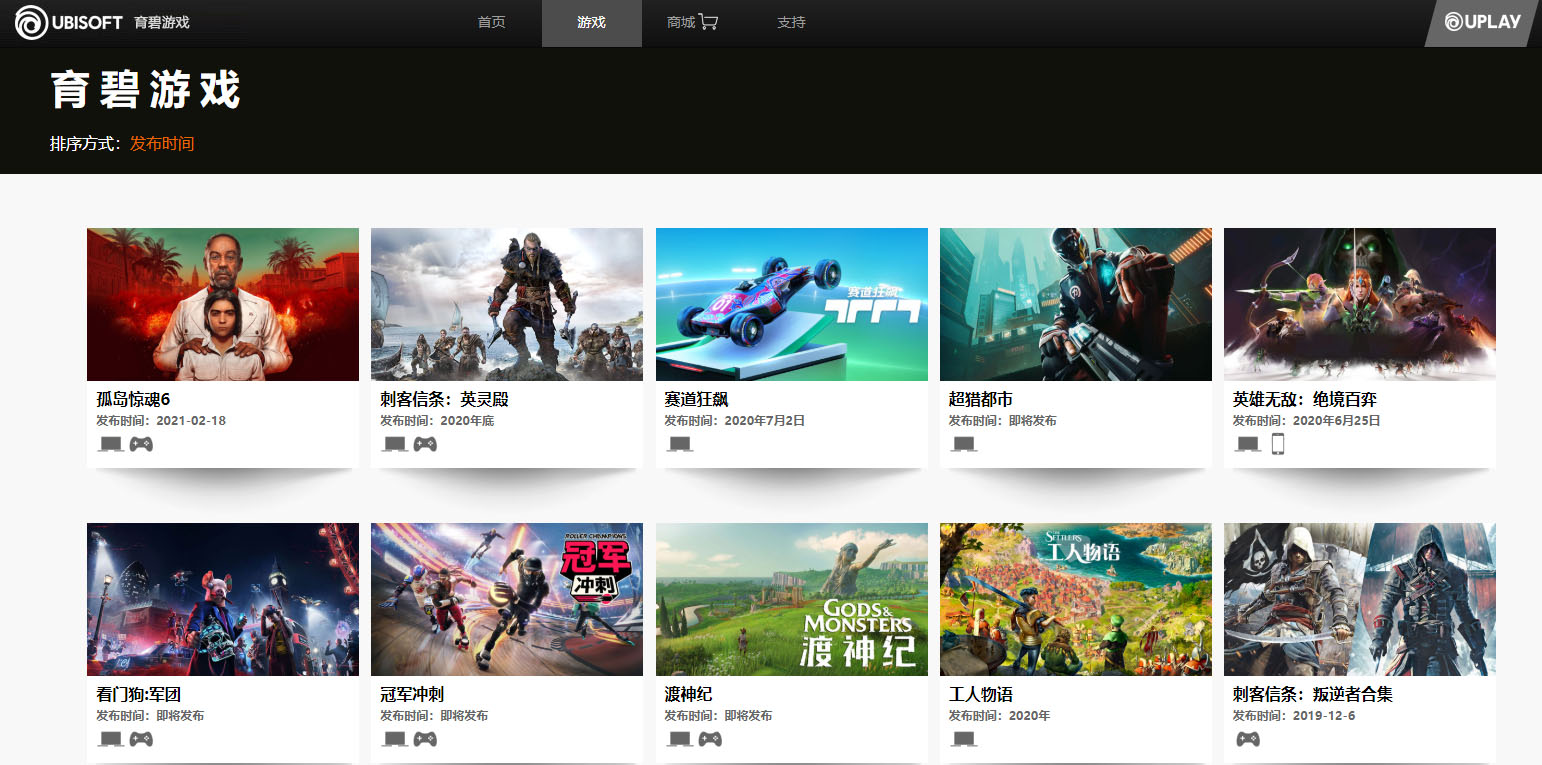Open the 发布时间 sort order dropdown

(162, 144)
